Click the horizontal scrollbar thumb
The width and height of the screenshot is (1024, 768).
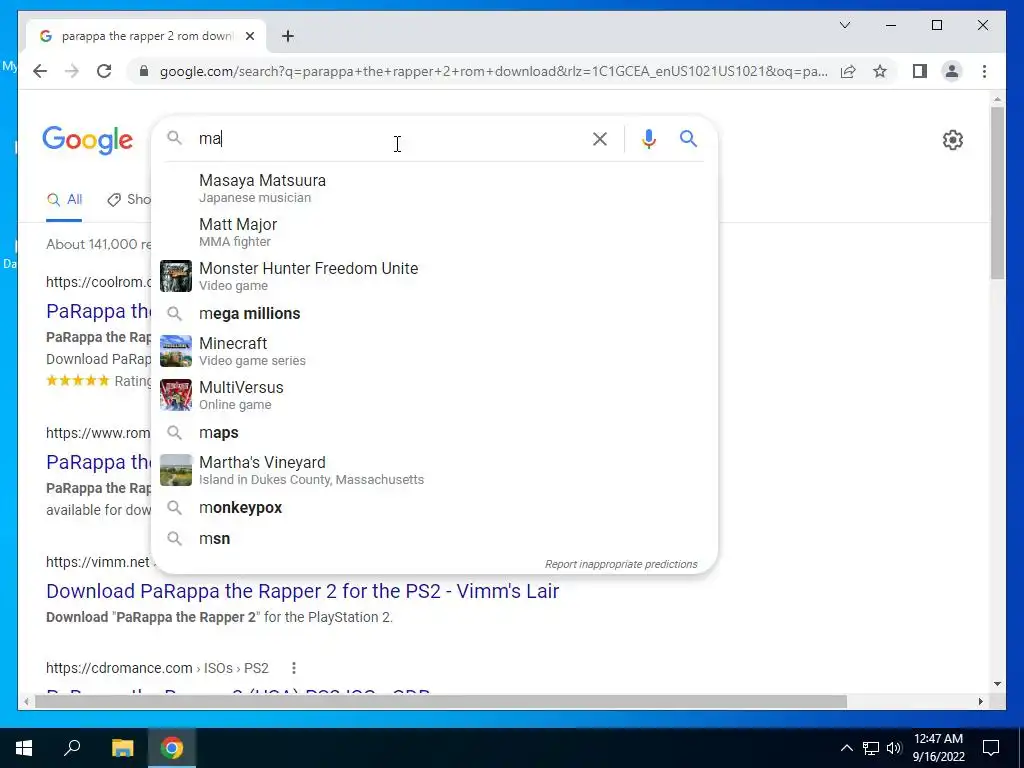pos(441,701)
